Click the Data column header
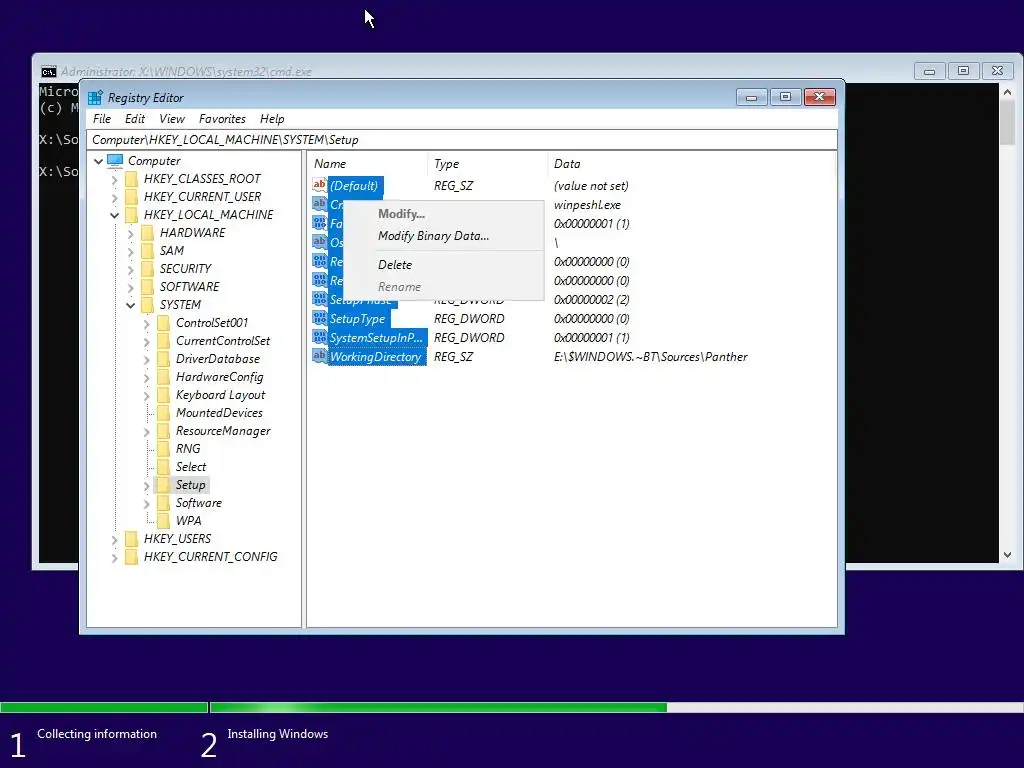 691,164
